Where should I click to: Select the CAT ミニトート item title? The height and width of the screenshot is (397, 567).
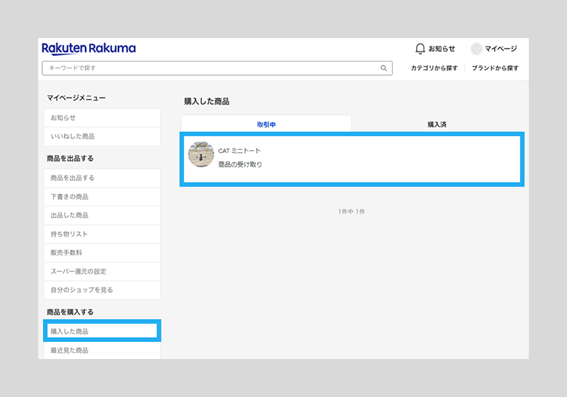point(239,151)
